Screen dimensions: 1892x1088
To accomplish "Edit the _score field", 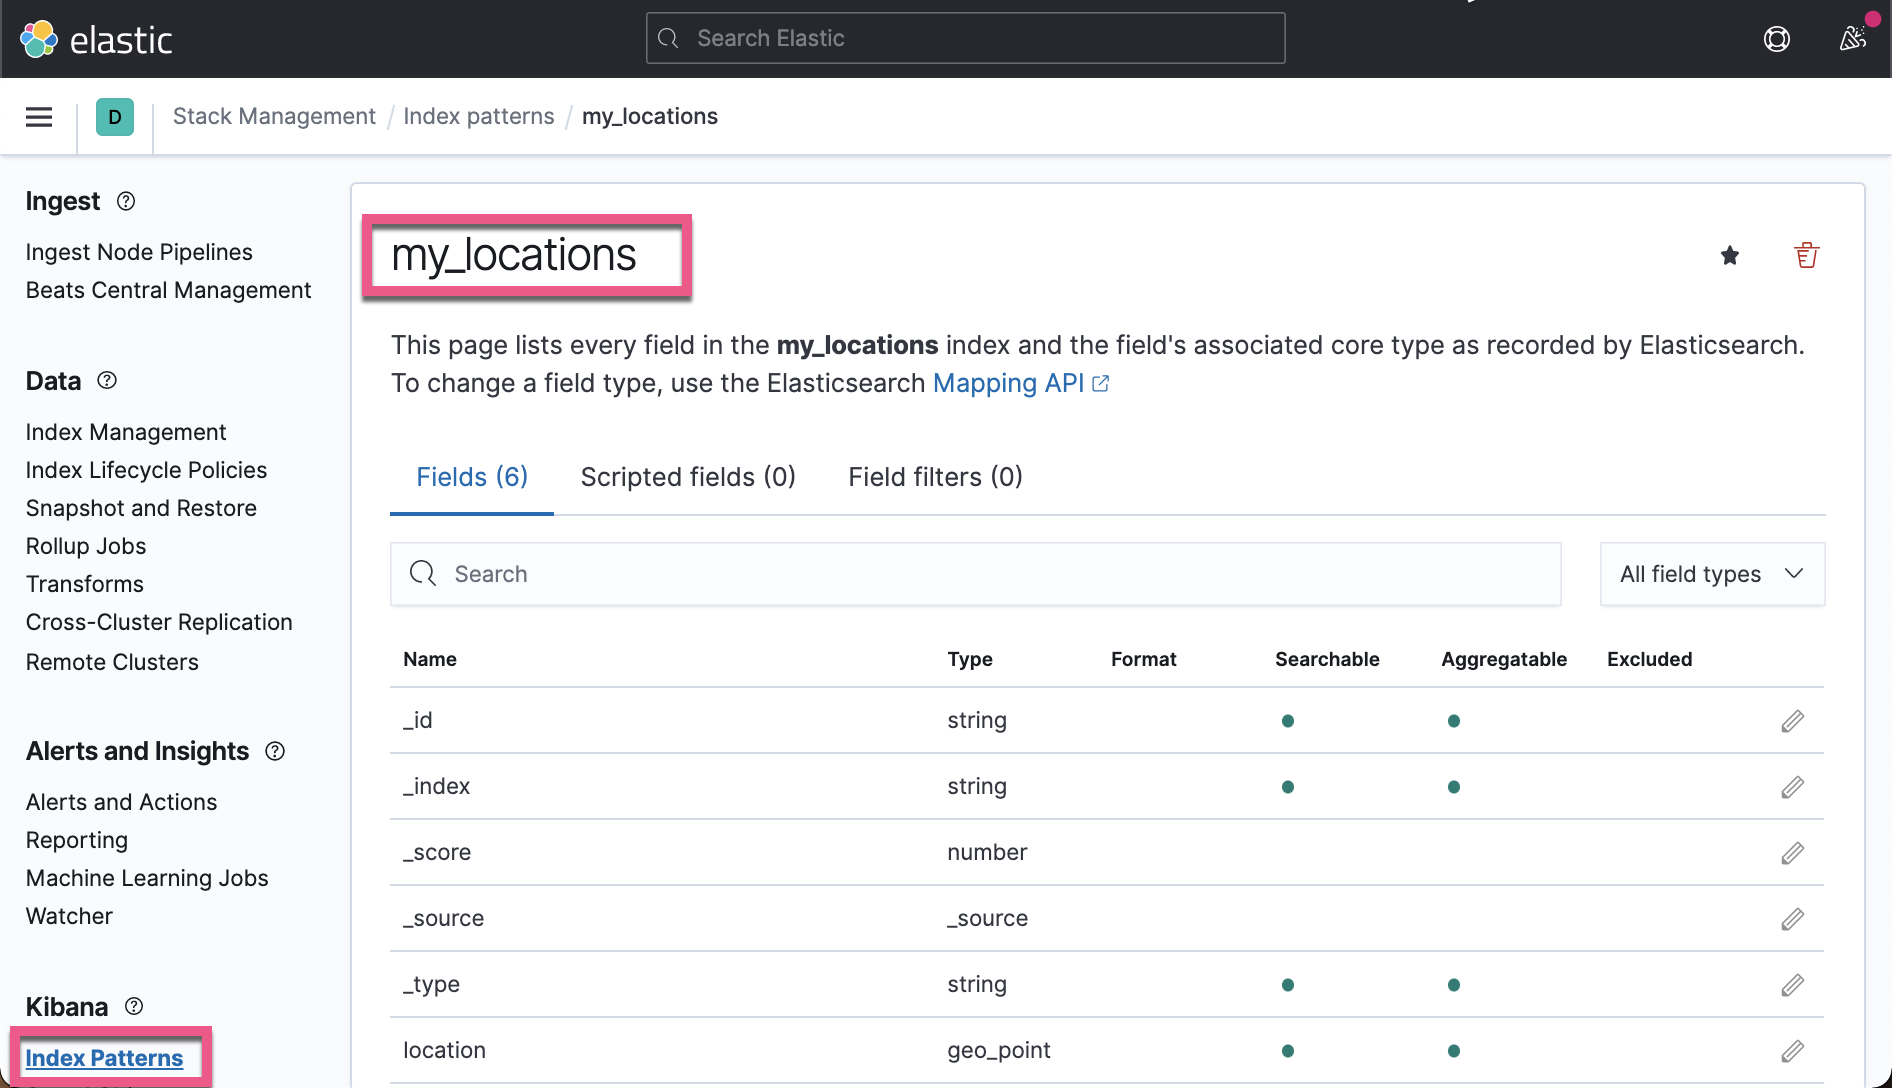I will tap(1792, 852).
